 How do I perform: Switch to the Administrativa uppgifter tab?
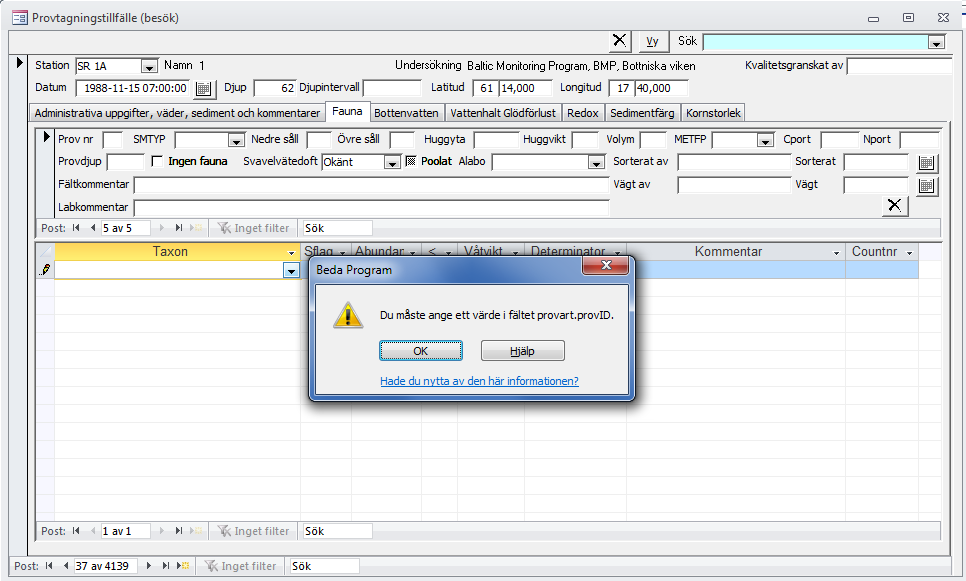point(177,113)
